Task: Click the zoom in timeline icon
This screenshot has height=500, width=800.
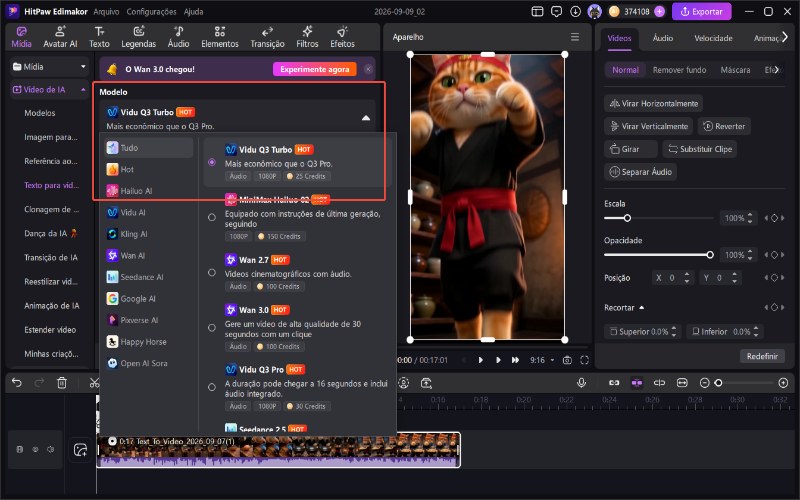Action: coord(783,383)
